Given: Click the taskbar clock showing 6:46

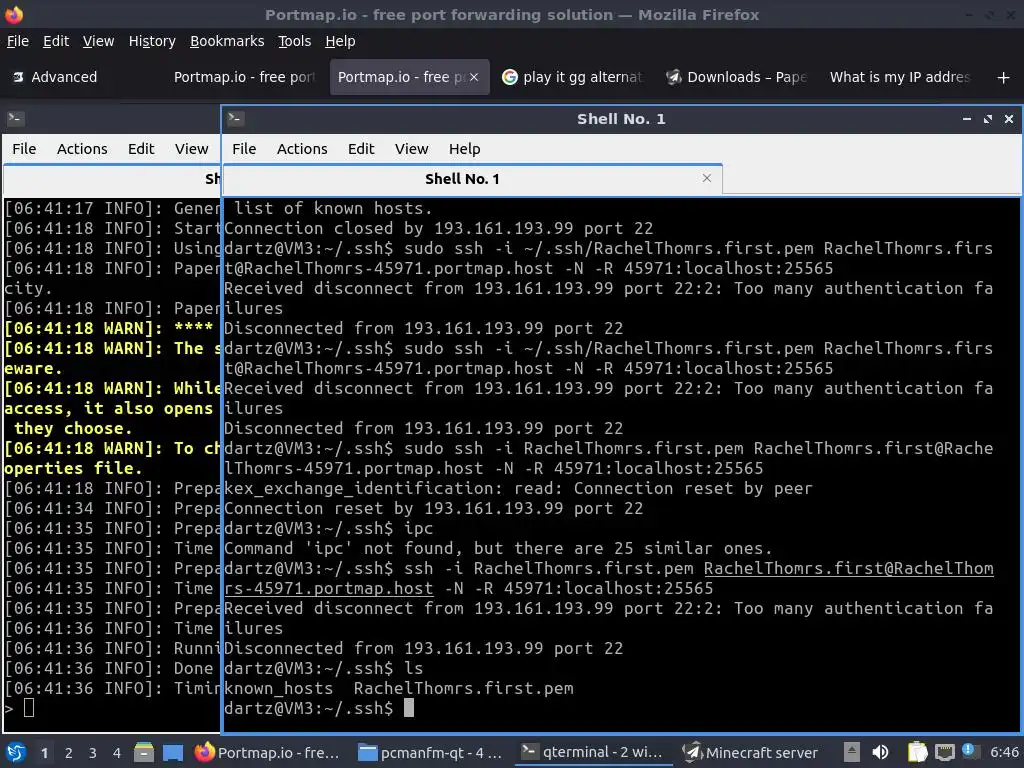Looking at the screenshot, I should 1004,752.
